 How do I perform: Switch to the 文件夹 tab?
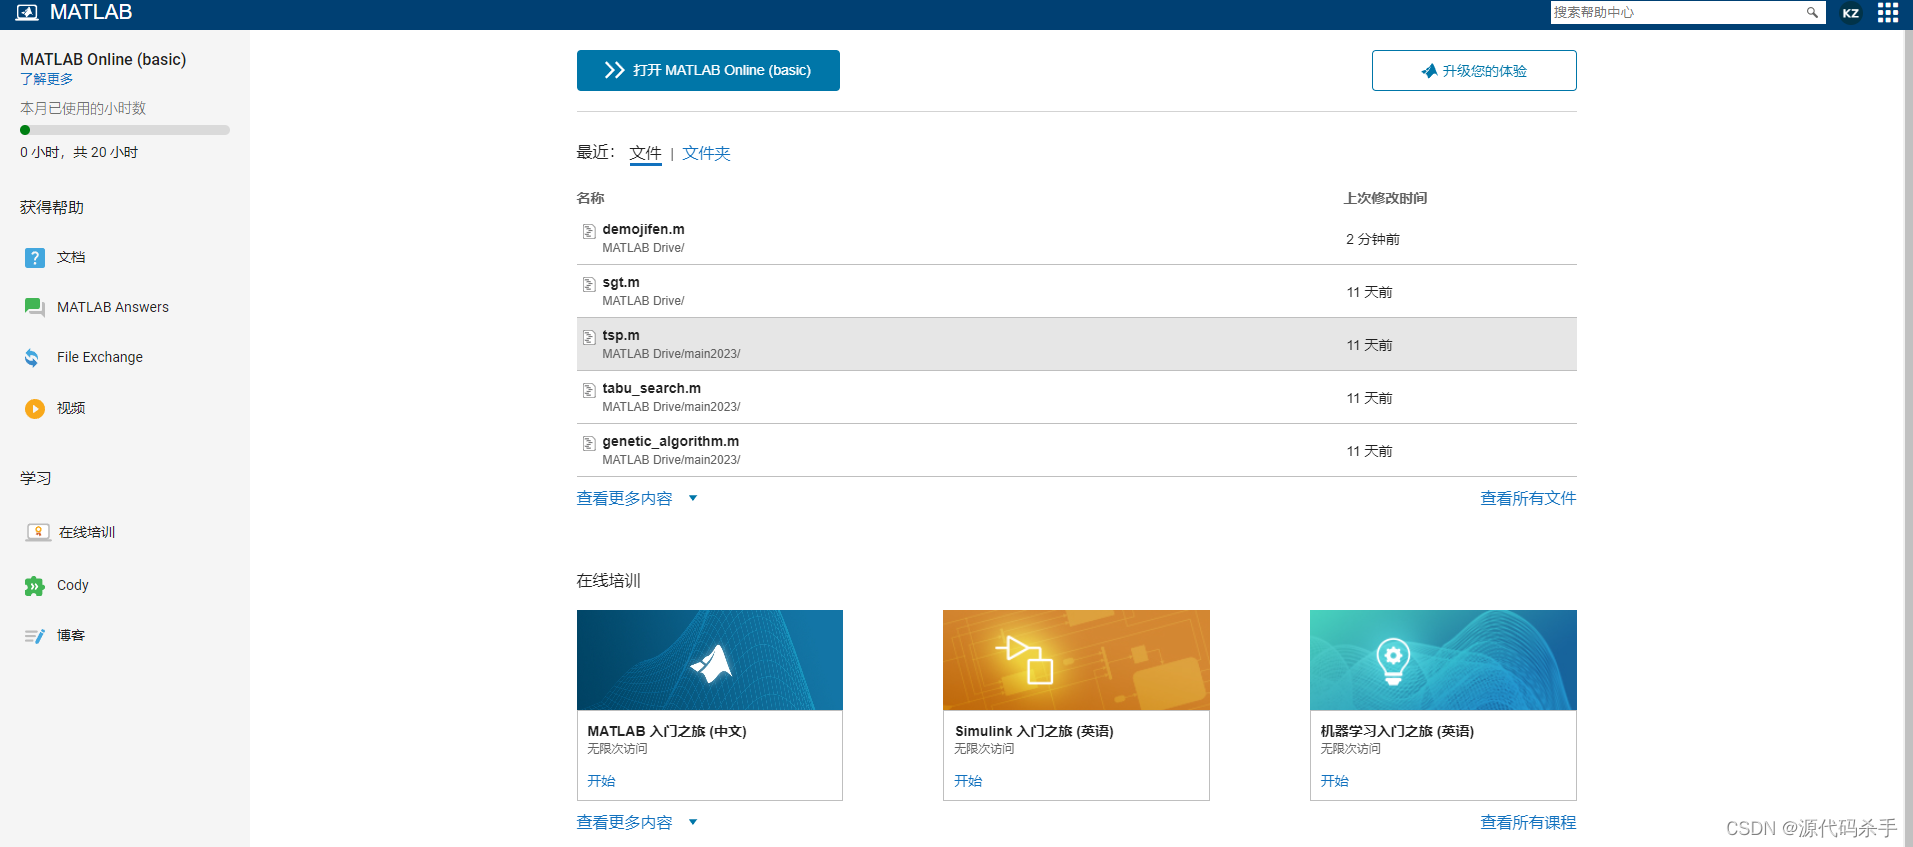coord(706,153)
